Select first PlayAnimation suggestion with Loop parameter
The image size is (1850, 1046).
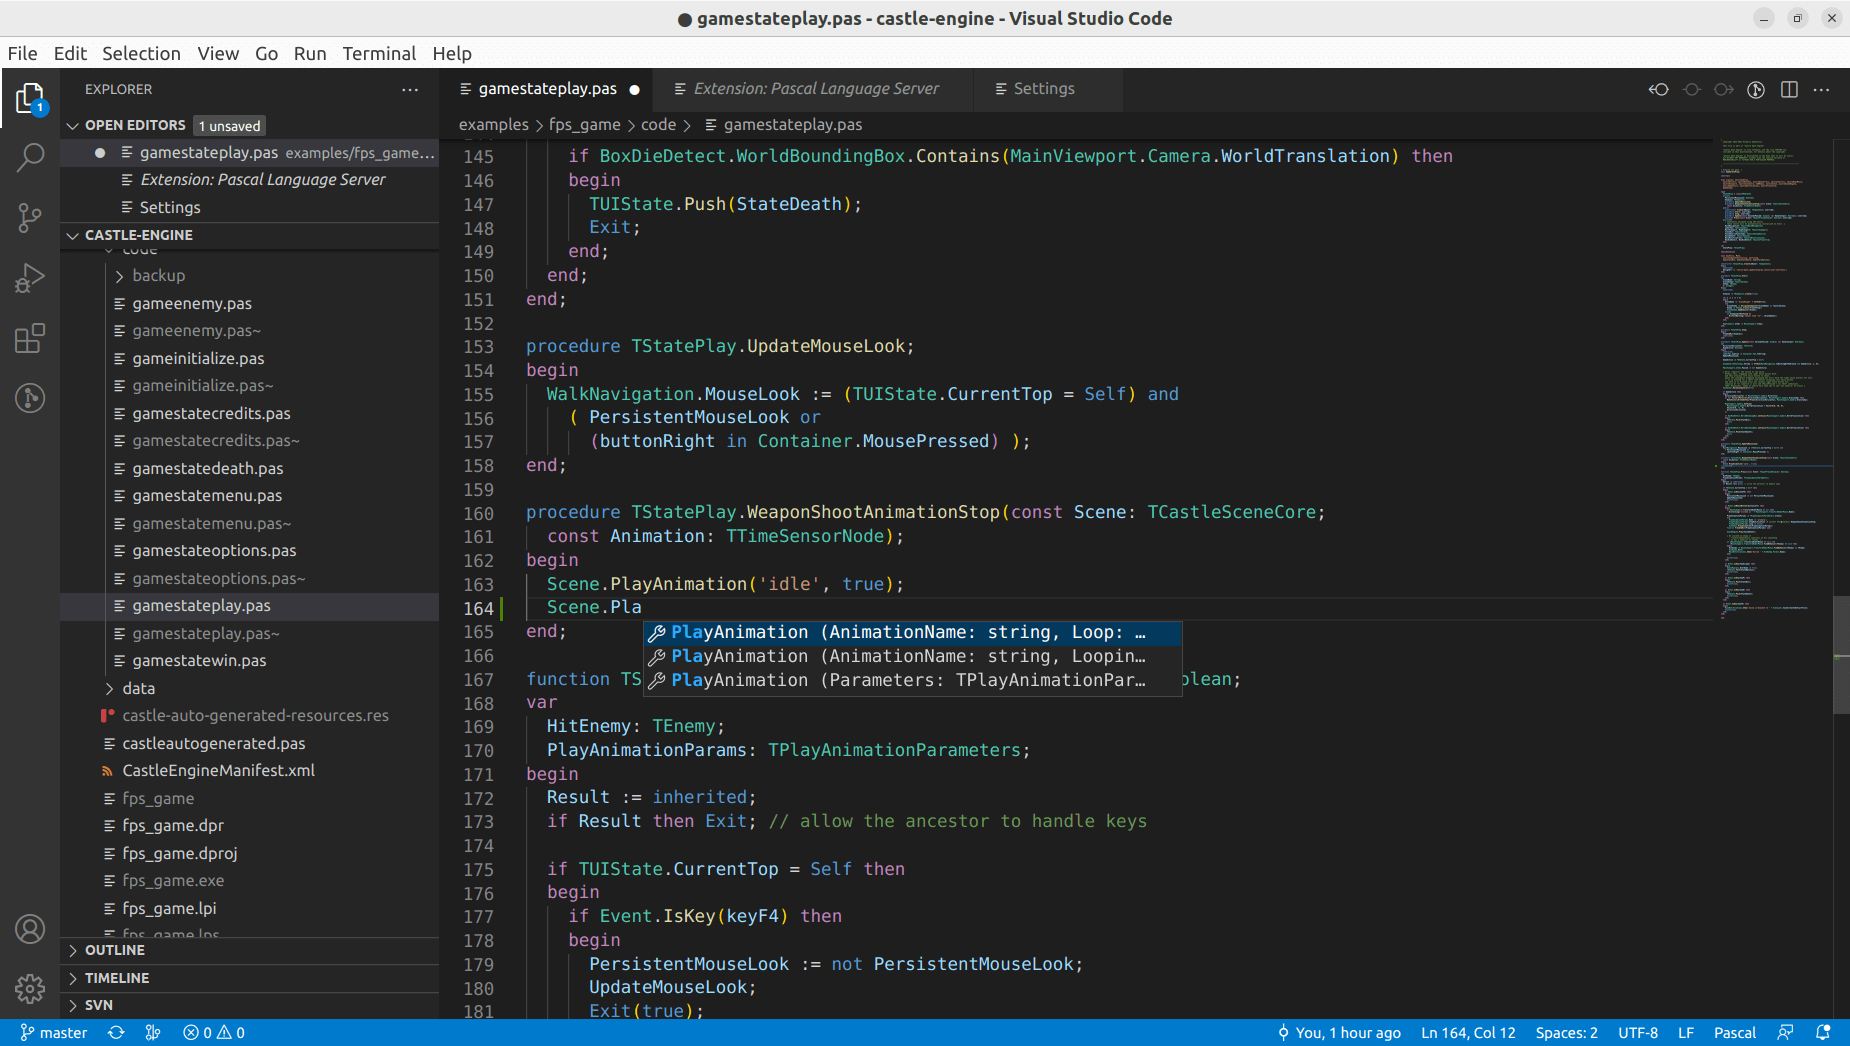(912, 633)
